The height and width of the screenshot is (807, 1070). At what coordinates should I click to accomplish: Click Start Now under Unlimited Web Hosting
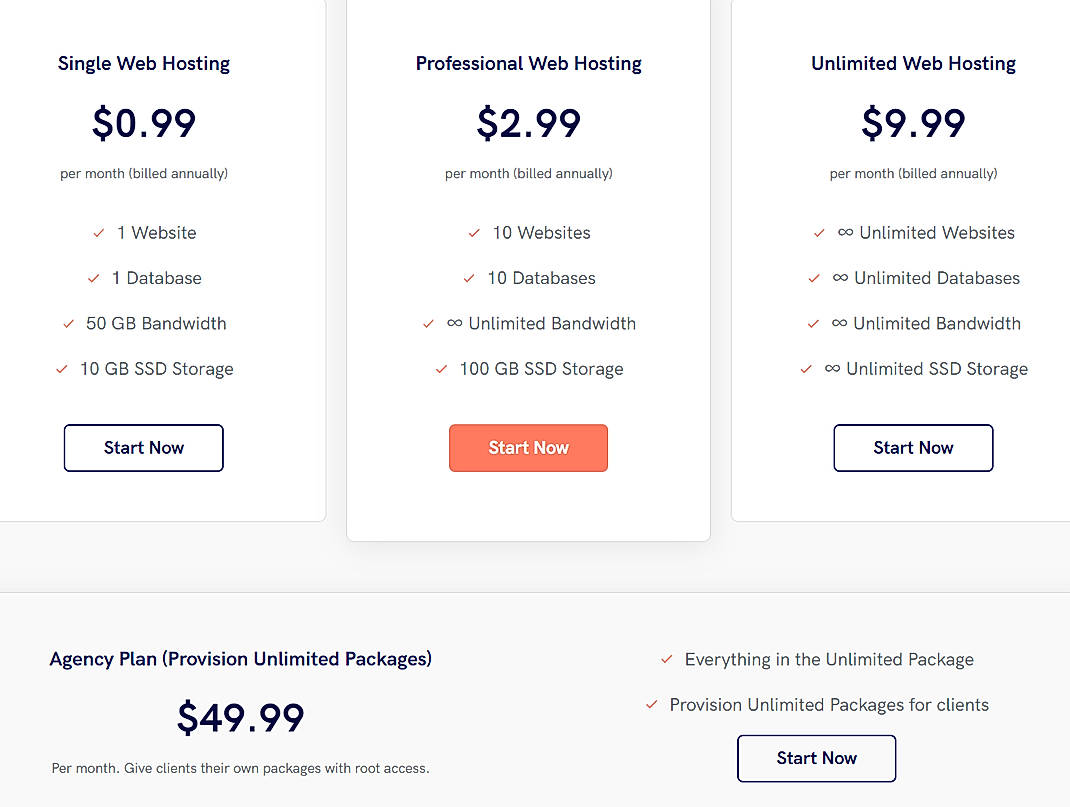click(913, 447)
